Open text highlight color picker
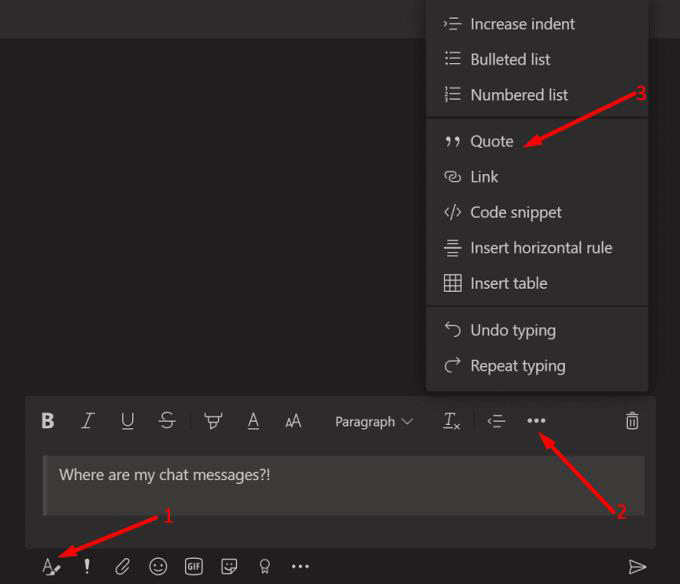The width and height of the screenshot is (680, 584). coord(213,421)
